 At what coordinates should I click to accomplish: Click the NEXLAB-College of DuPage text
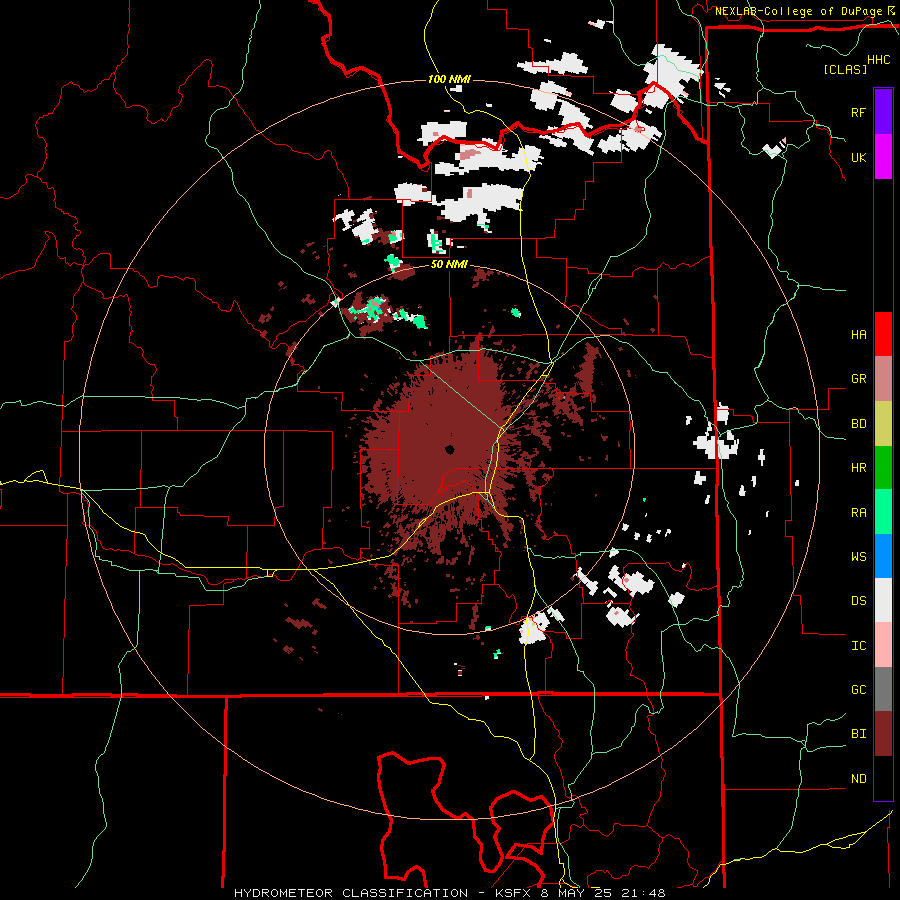pos(798,11)
